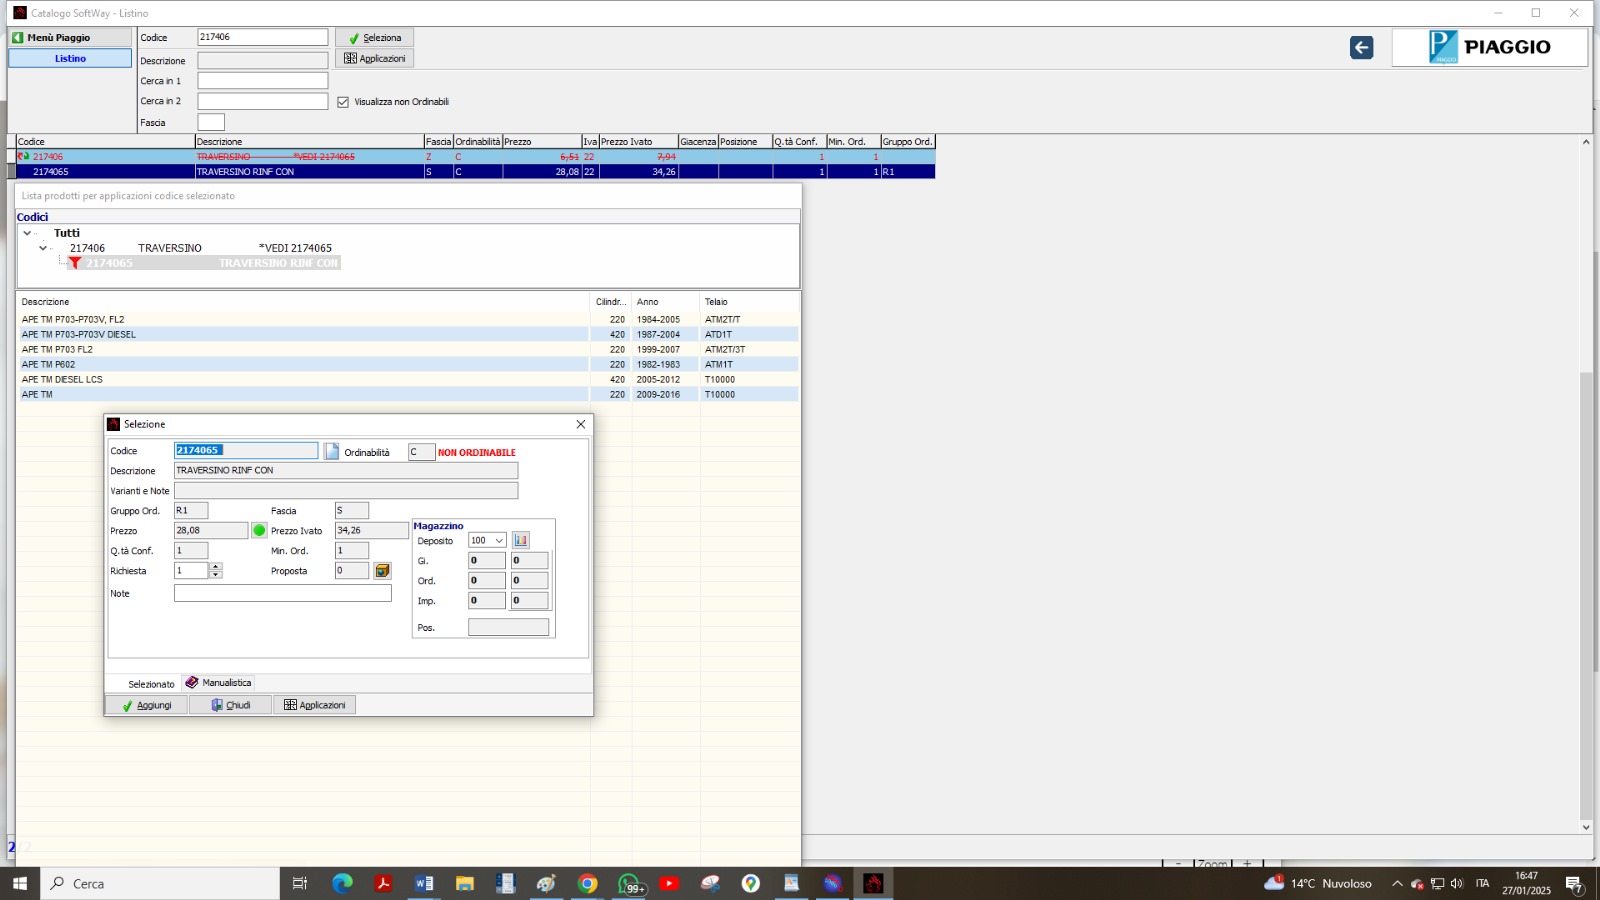Switch to the Manualistica tab
Screen dimensions: 1600x900
[x=219, y=683]
